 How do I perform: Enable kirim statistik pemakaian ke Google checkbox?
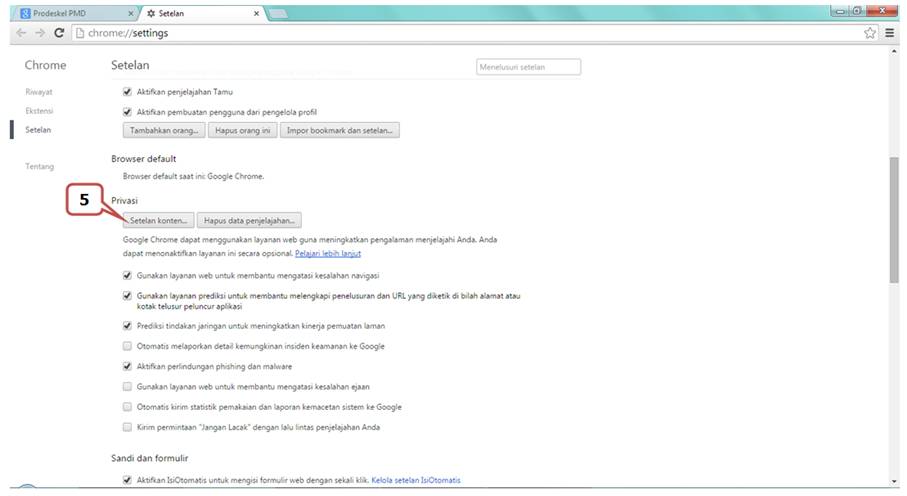(127, 407)
